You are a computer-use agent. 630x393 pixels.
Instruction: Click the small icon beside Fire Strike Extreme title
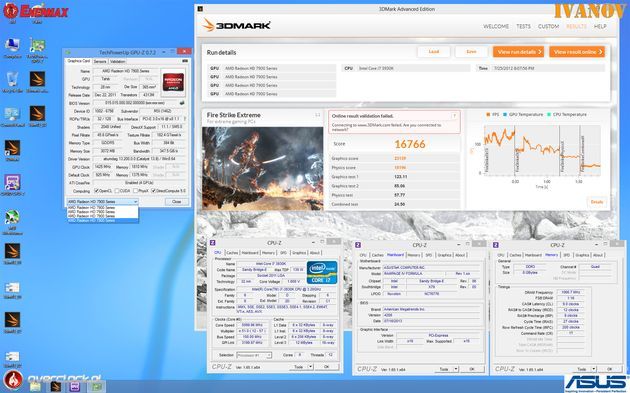click(317, 115)
